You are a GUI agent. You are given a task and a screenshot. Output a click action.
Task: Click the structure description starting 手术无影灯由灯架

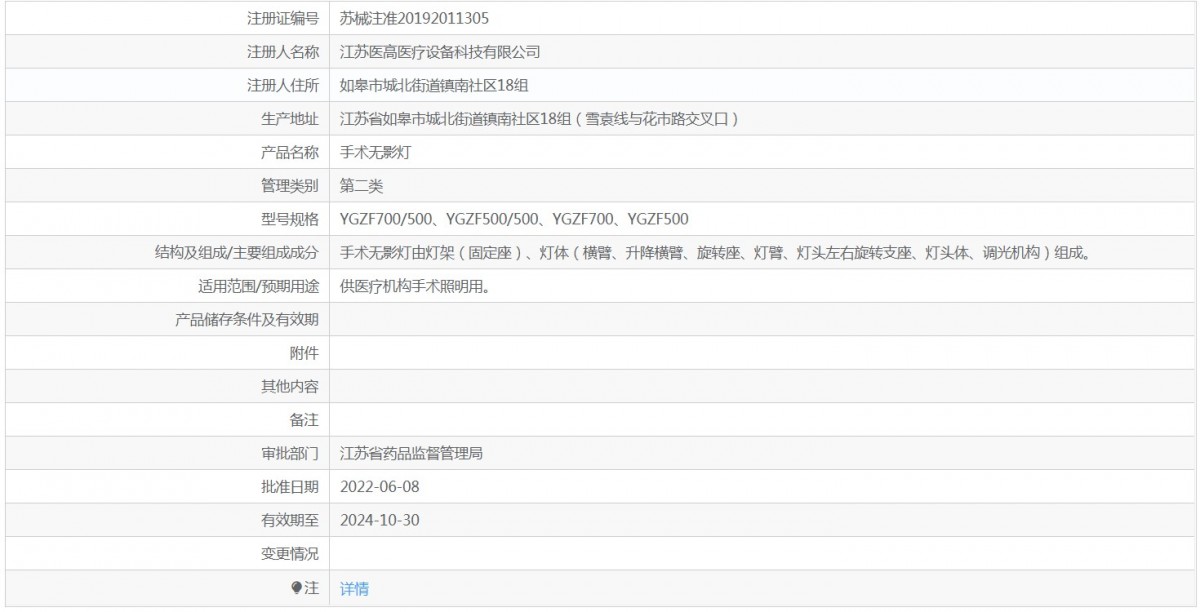click(x=715, y=253)
